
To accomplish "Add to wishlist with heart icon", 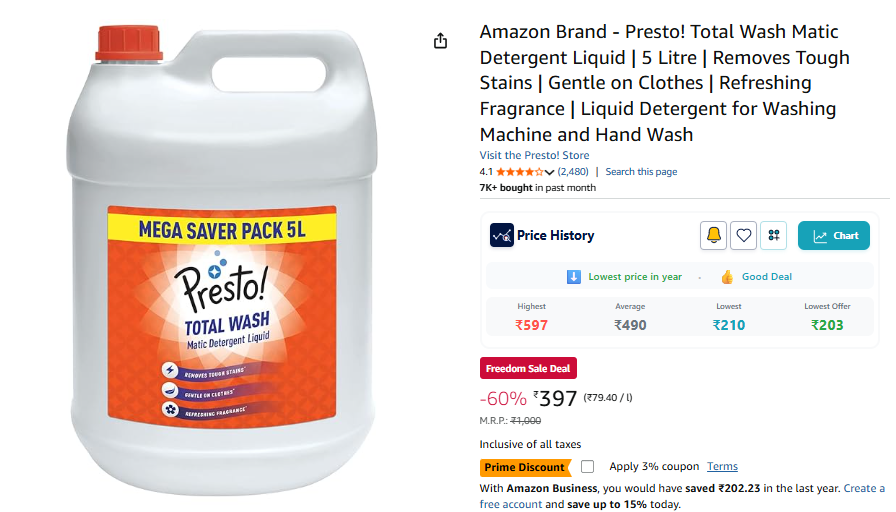I will [x=743, y=235].
